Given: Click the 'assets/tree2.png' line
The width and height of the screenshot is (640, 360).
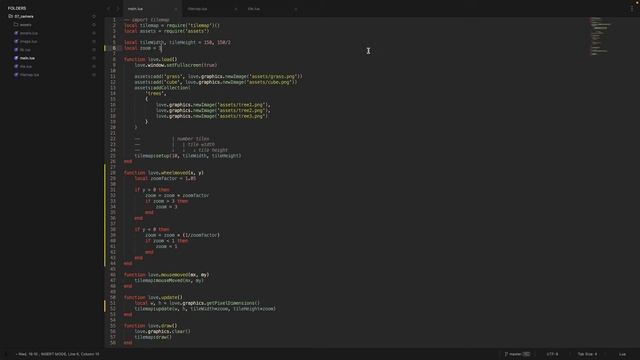Looking at the screenshot, I should click(213, 110).
